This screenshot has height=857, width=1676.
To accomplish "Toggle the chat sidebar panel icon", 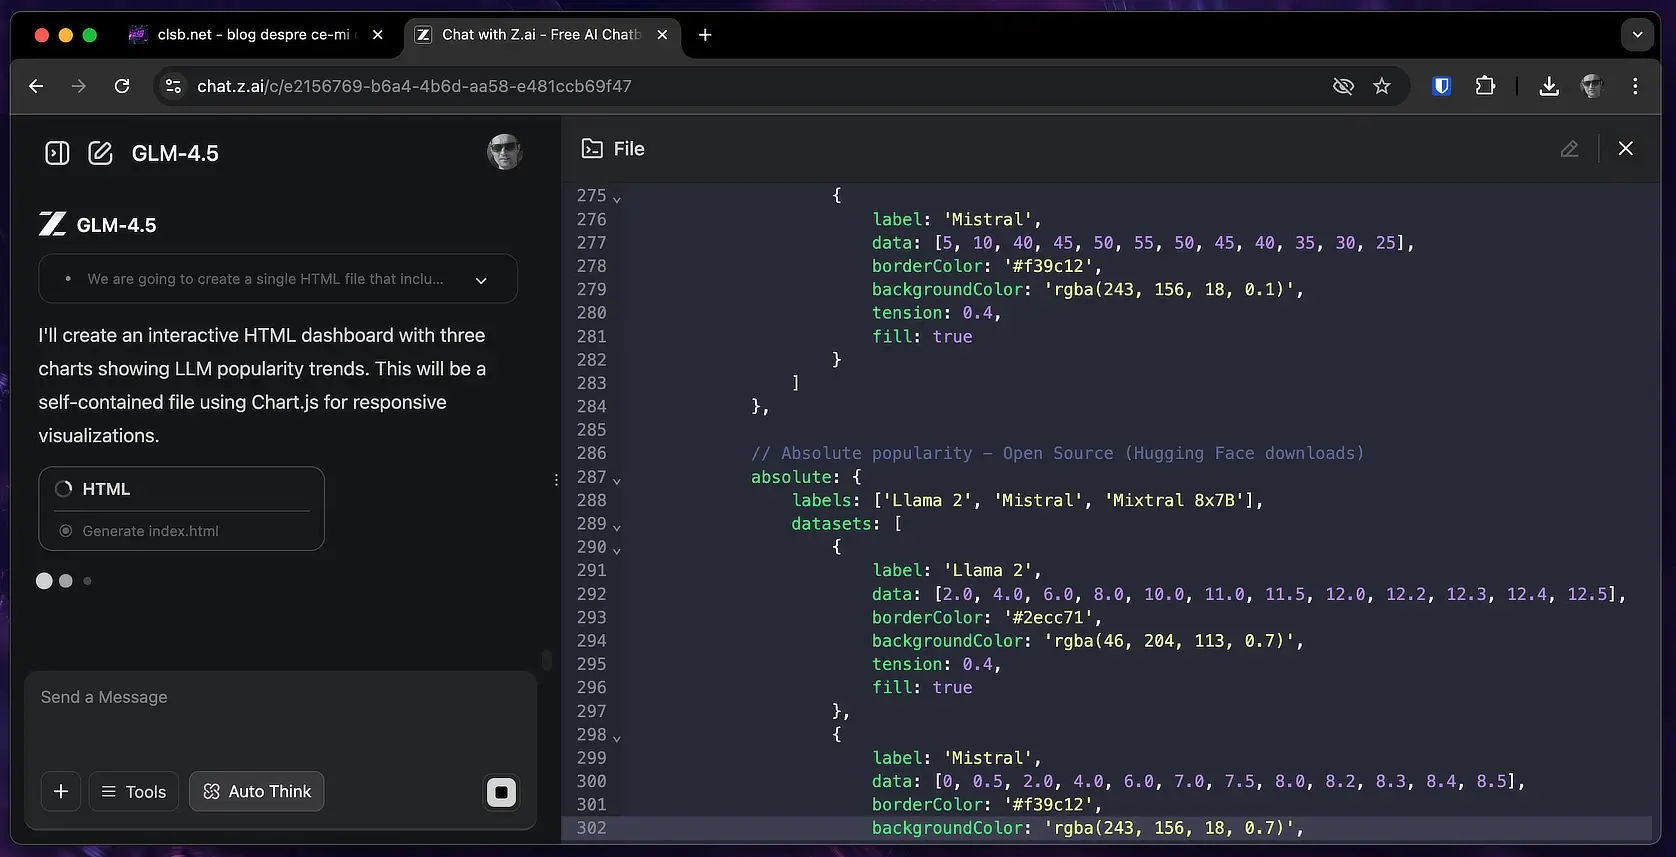I will coord(57,153).
